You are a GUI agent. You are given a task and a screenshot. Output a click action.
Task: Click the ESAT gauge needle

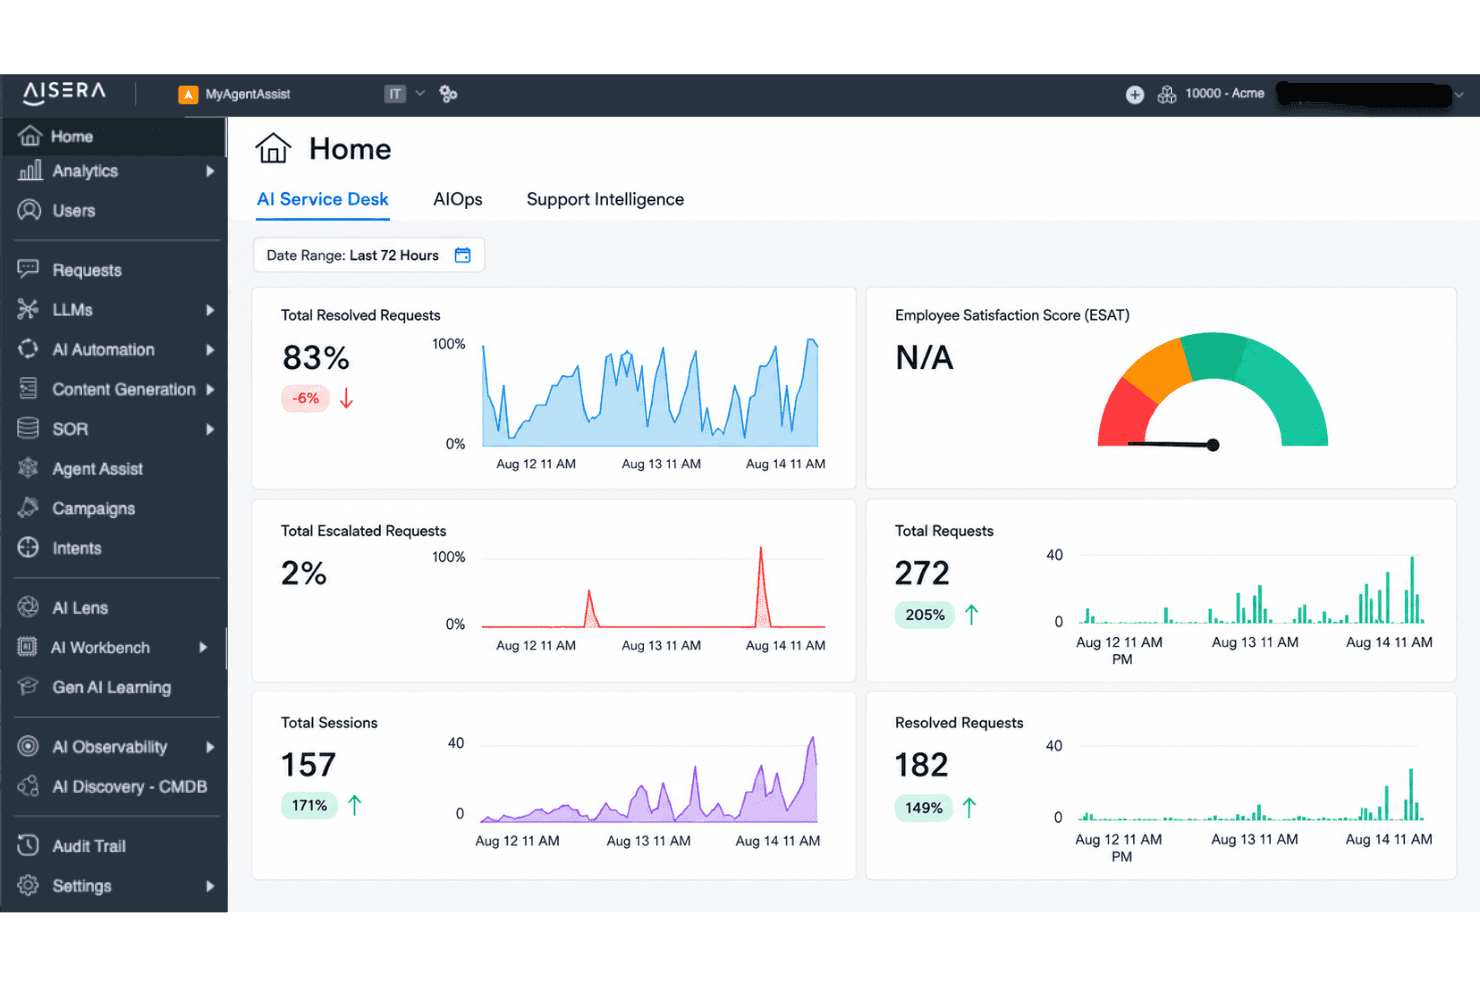pos(1173,444)
